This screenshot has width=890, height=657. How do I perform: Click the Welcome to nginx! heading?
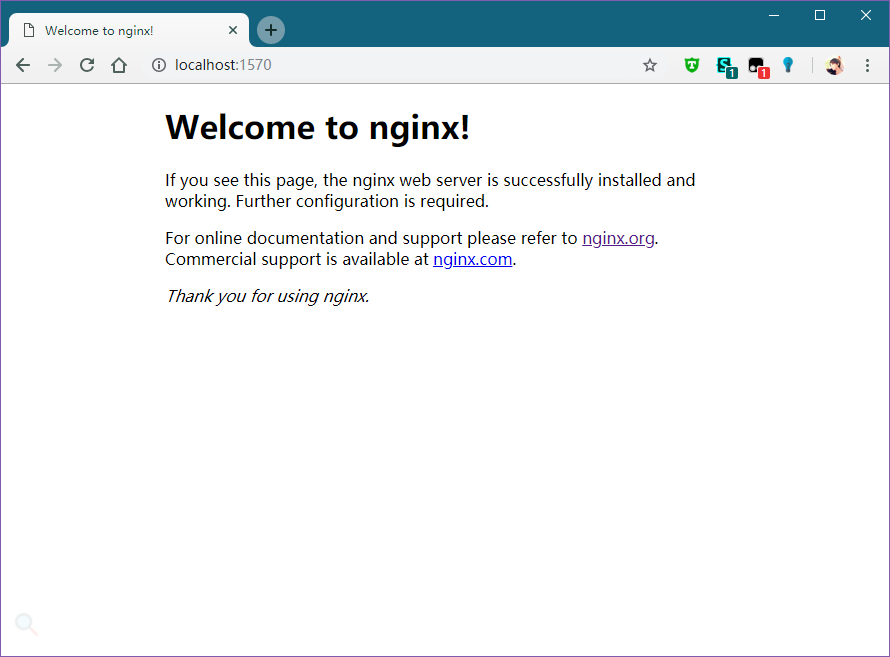pyautogui.click(x=317, y=127)
